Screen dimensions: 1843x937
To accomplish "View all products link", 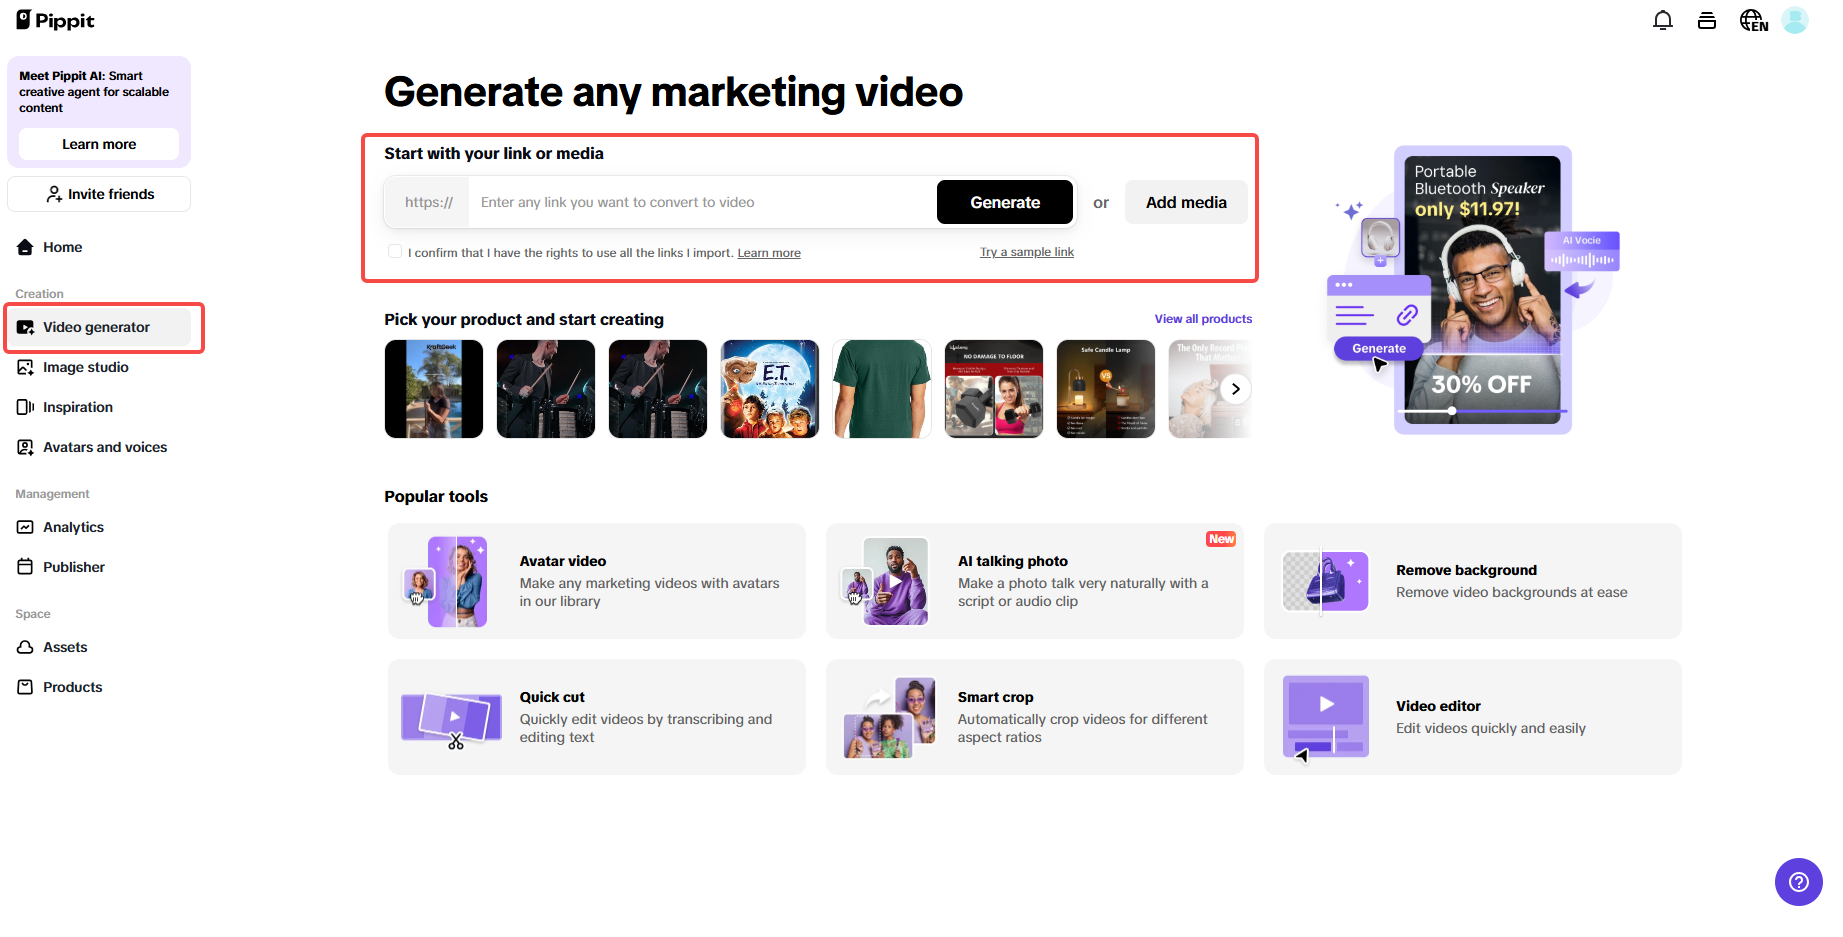I will click(x=1203, y=318).
